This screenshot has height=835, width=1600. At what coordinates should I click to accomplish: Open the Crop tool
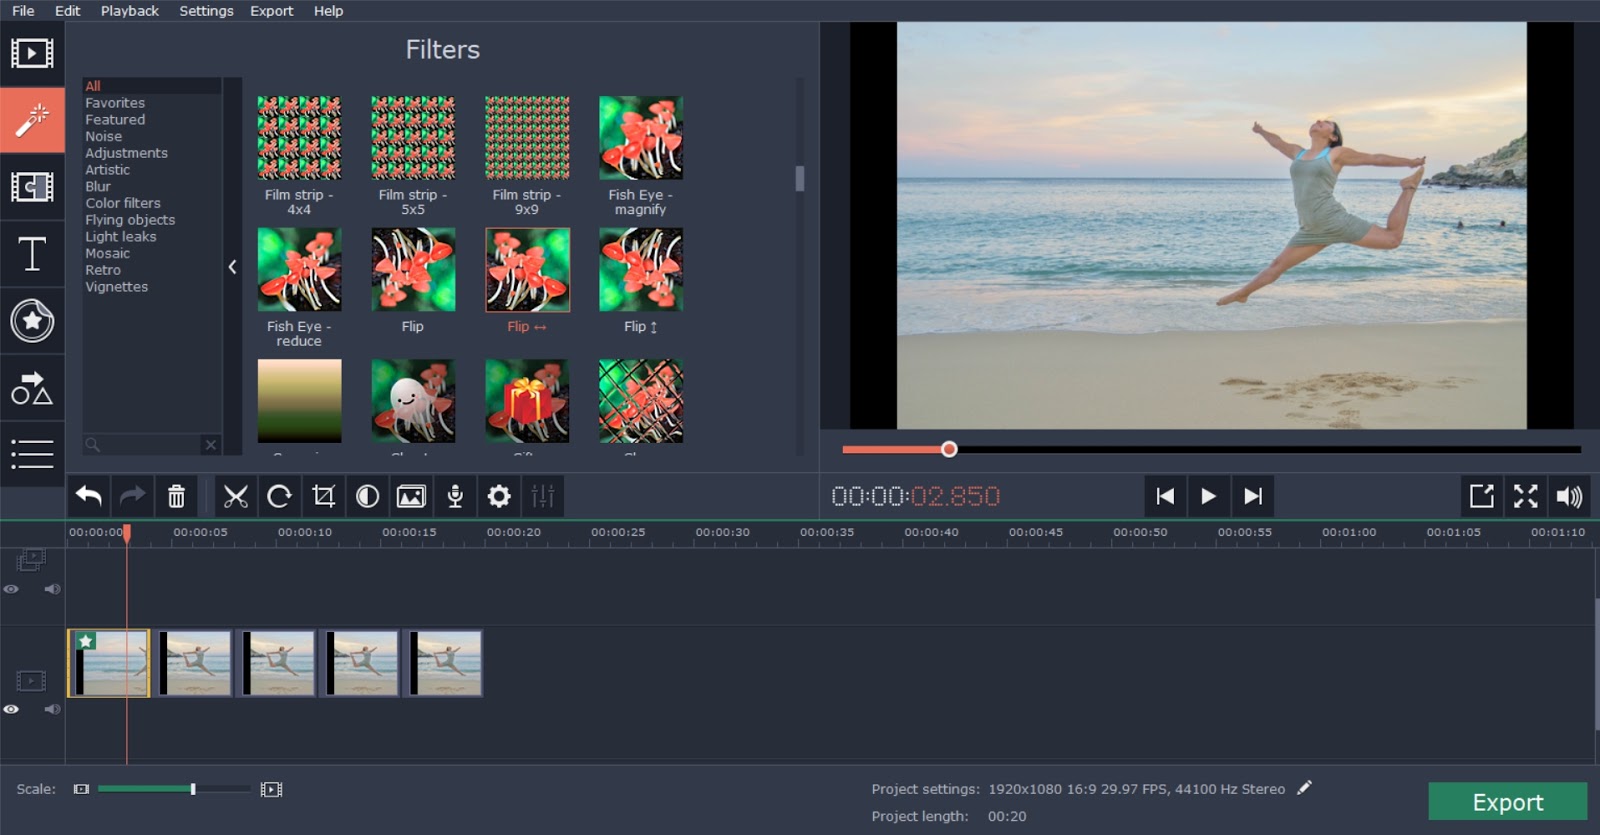click(x=323, y=496)
